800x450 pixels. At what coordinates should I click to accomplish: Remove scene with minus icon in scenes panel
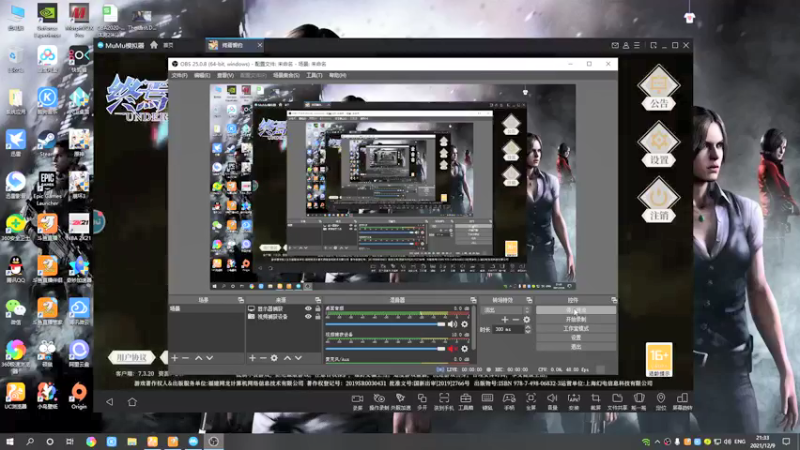[186, 358]
